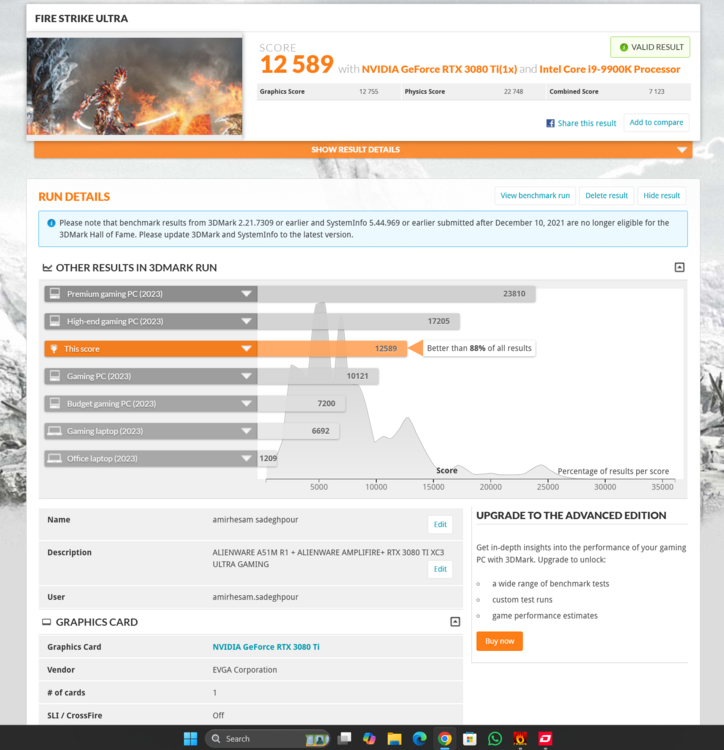Open Copilot from the taskbar
Screen dimensions: 724x750
[369, 739]
